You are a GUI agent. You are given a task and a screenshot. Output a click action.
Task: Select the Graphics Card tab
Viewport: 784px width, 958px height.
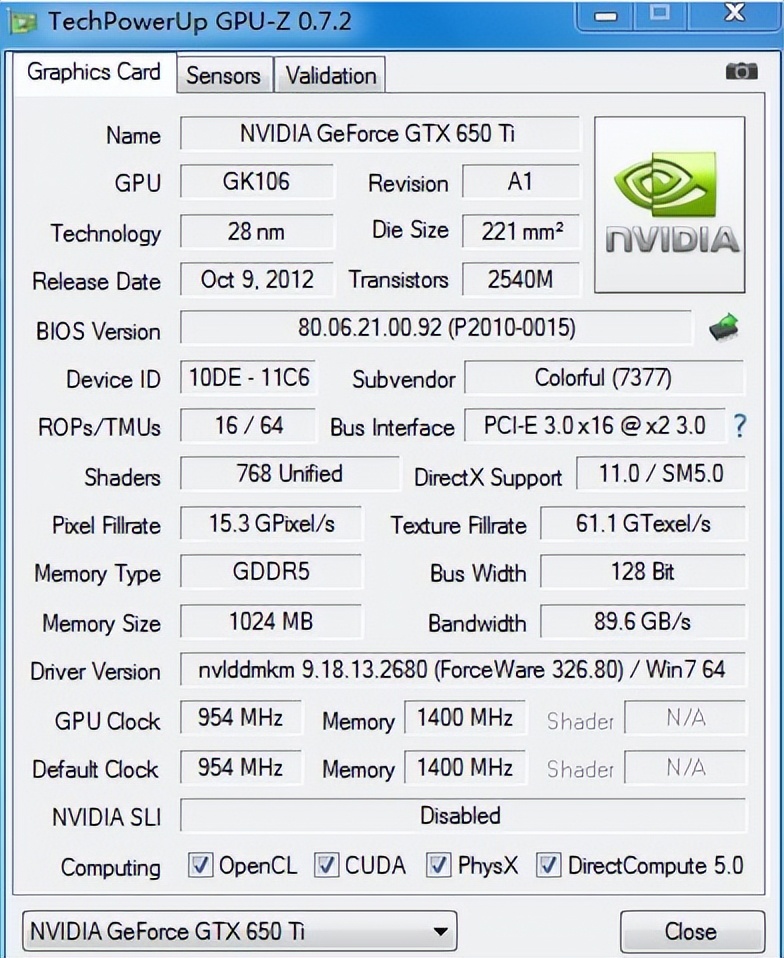[94, 72]
